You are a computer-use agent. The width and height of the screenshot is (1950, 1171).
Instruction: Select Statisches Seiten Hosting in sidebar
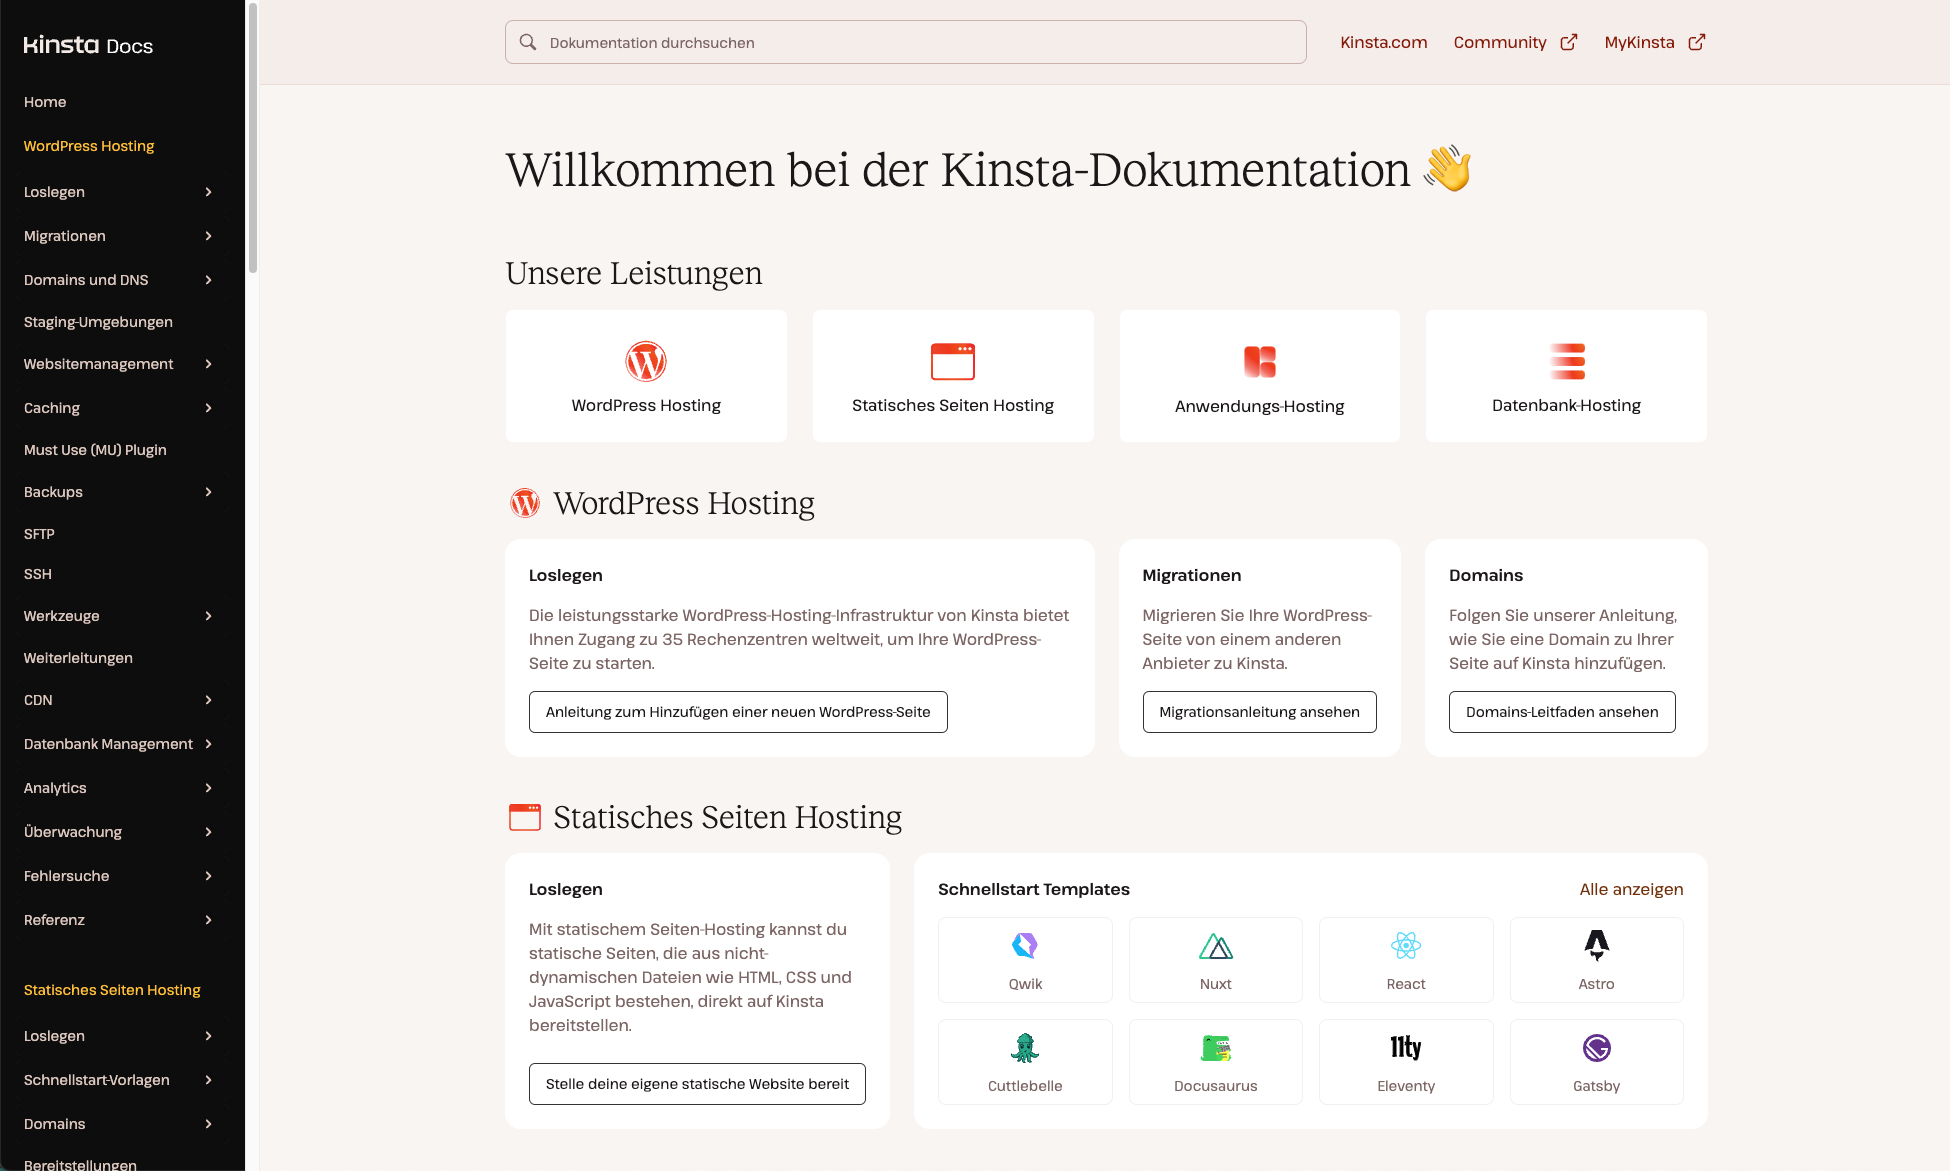(111, 990)
